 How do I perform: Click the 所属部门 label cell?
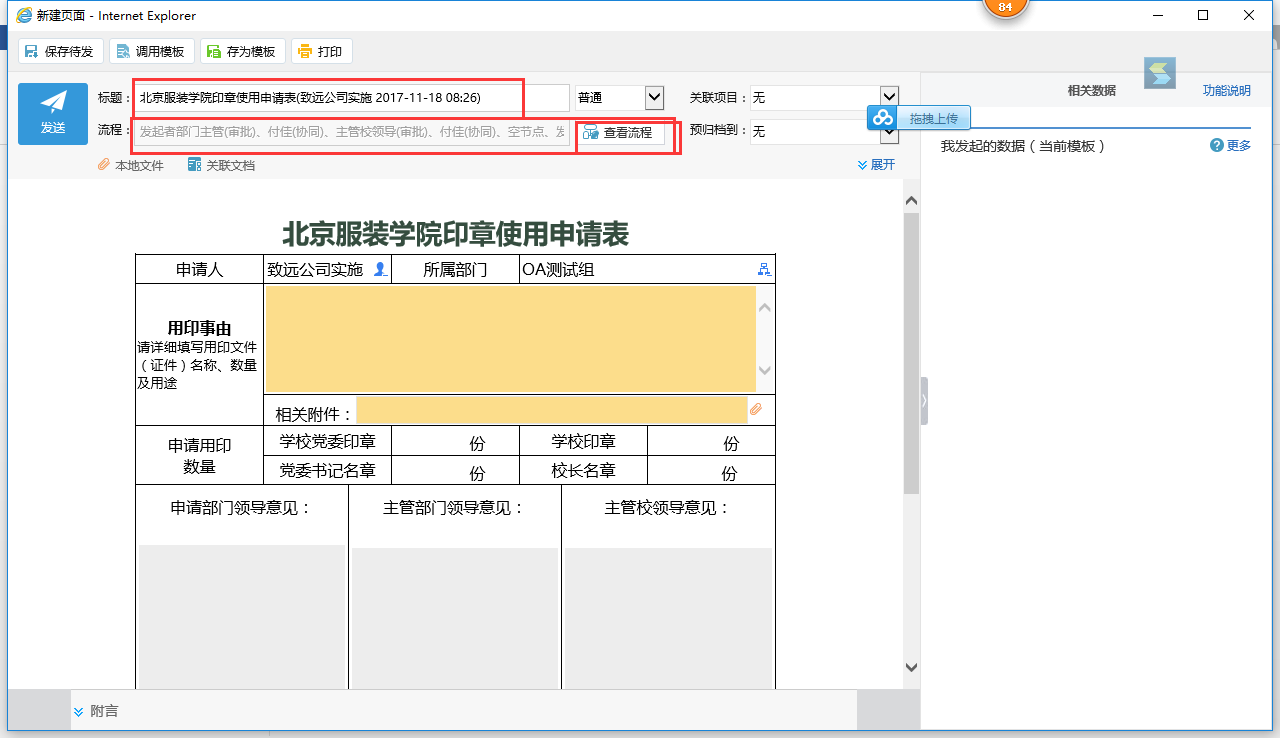pos(455,270)
